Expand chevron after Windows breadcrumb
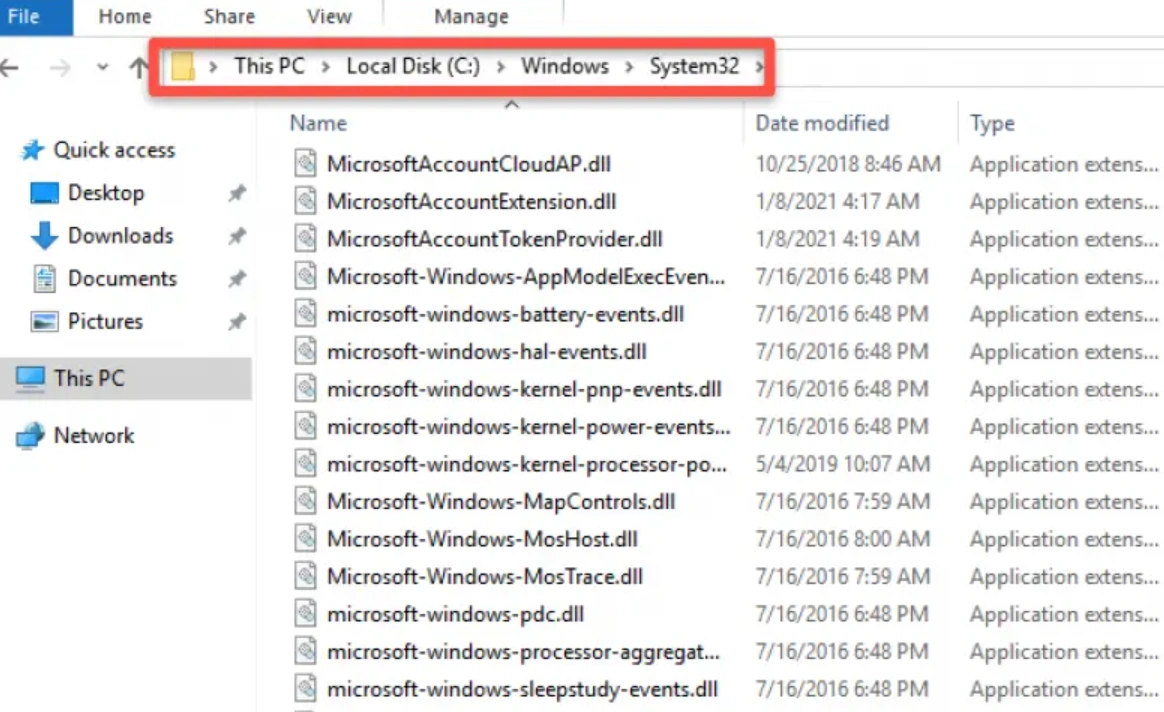The height and width of the screenshot is (712, 1164). [x=629, y=67]
